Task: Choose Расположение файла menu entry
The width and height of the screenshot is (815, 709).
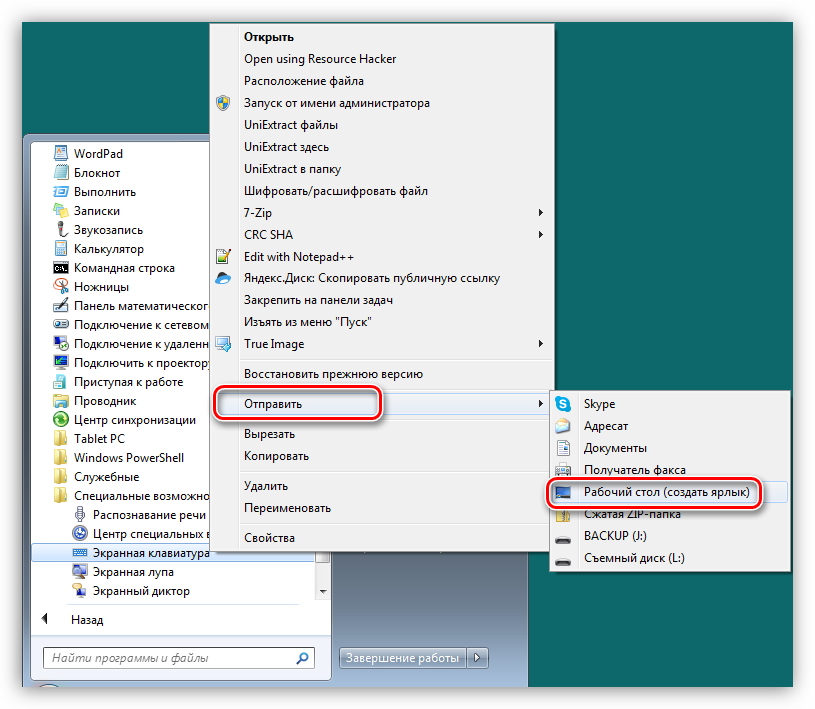Action: click(x=304, y=81)
